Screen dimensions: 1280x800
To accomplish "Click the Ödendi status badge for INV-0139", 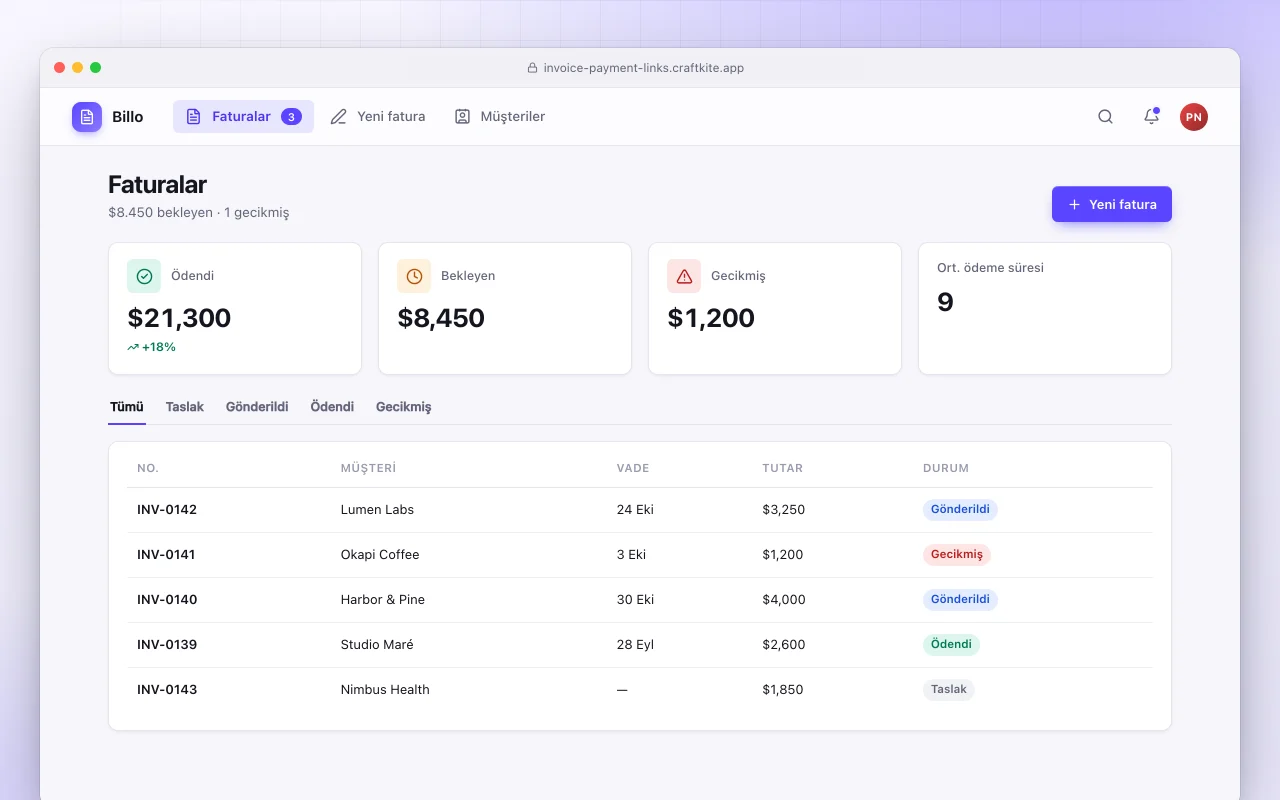I will (x=951, y=645).
